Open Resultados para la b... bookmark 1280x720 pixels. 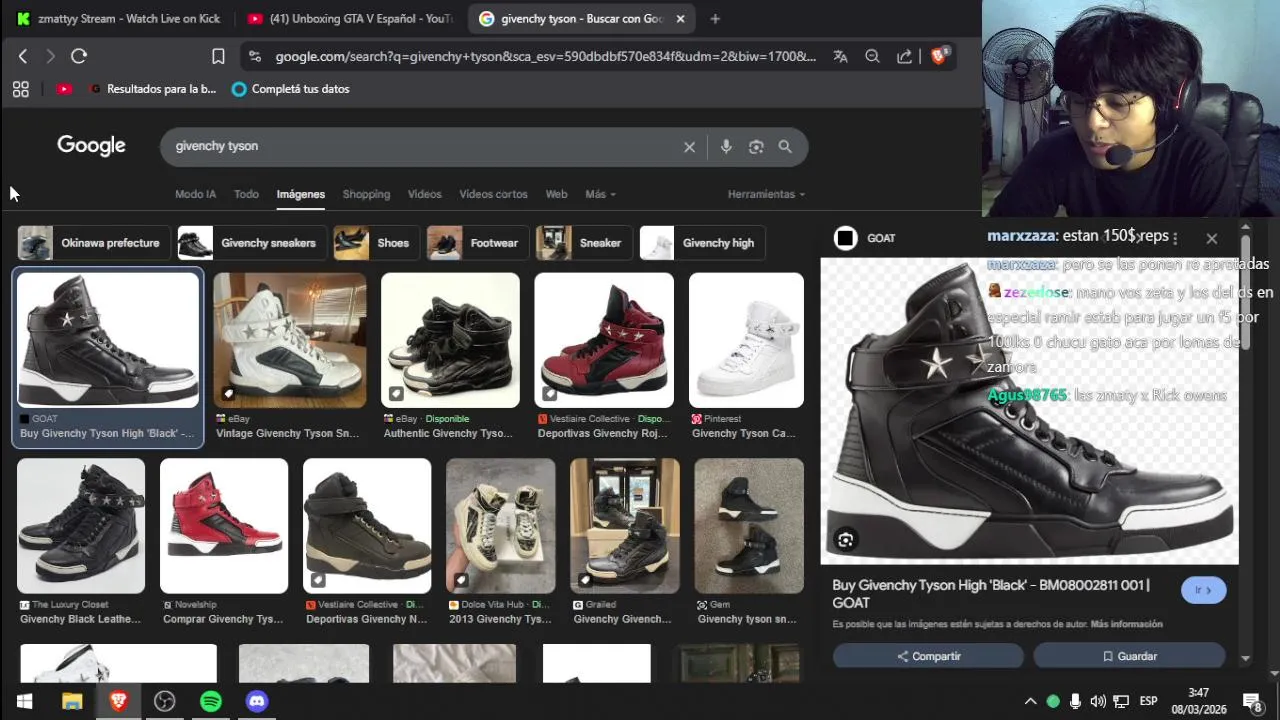[153, 89]
